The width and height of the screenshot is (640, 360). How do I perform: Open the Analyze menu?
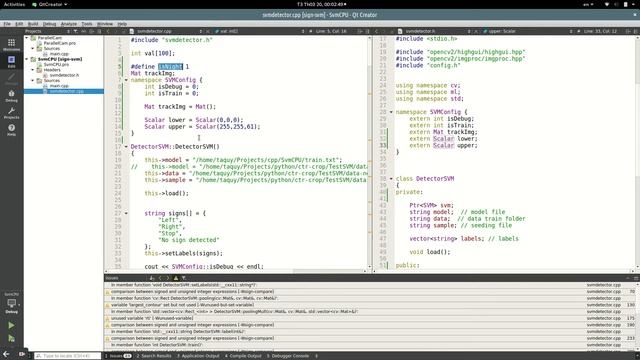pos(69,24)
